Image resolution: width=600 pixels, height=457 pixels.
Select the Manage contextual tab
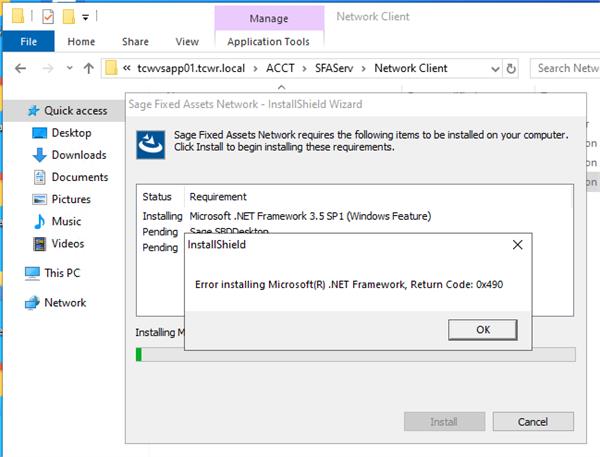(269, 18)
